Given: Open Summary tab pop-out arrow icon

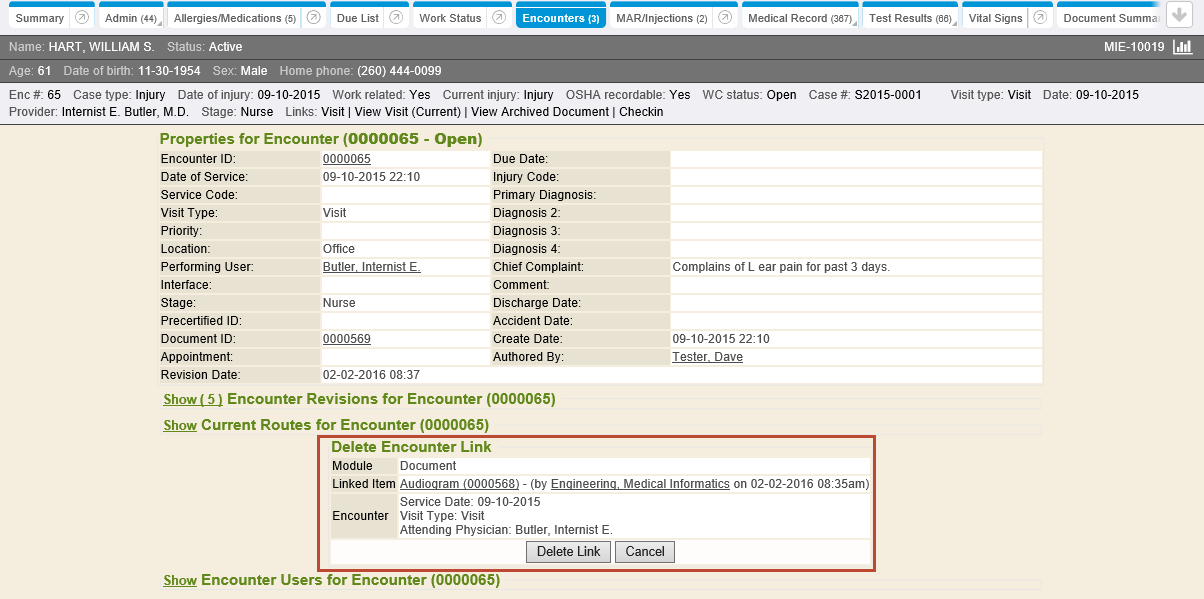Looking at the screenshot, I should point(82,18).
